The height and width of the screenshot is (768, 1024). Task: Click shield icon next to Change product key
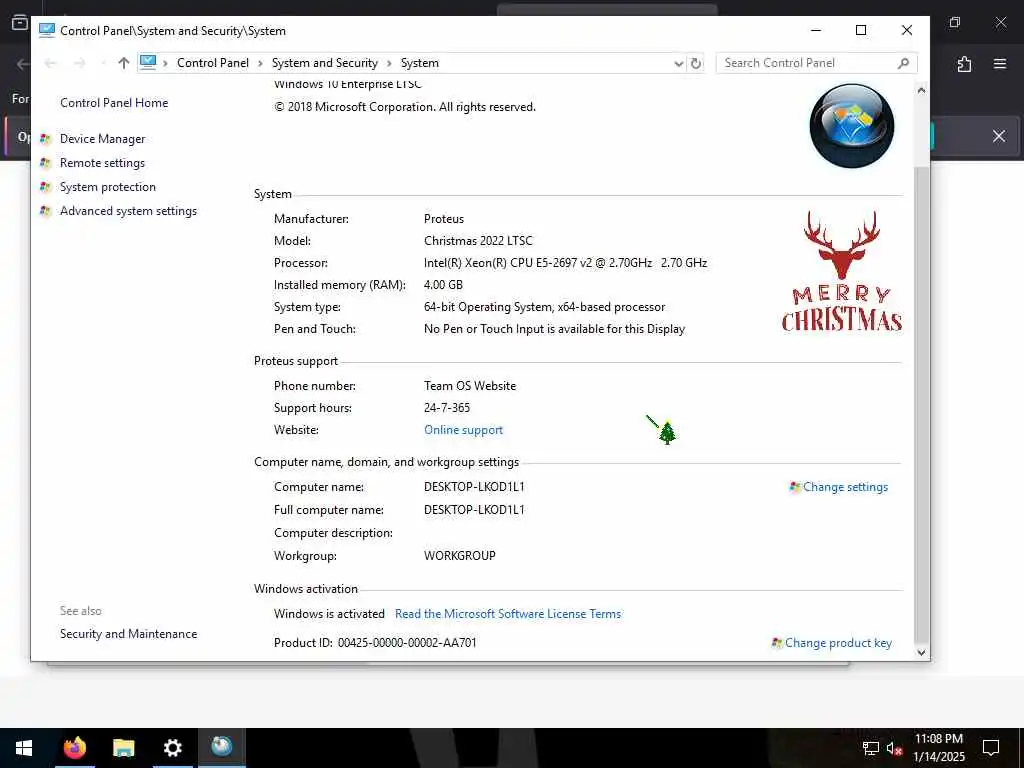776,643
